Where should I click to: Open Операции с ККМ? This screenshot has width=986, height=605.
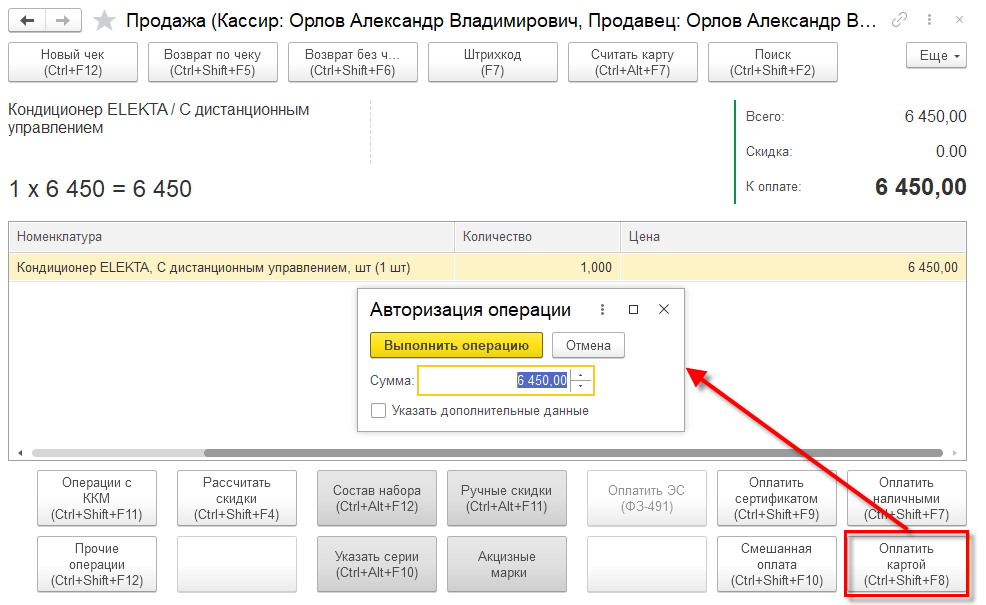[x=97, y=499]
